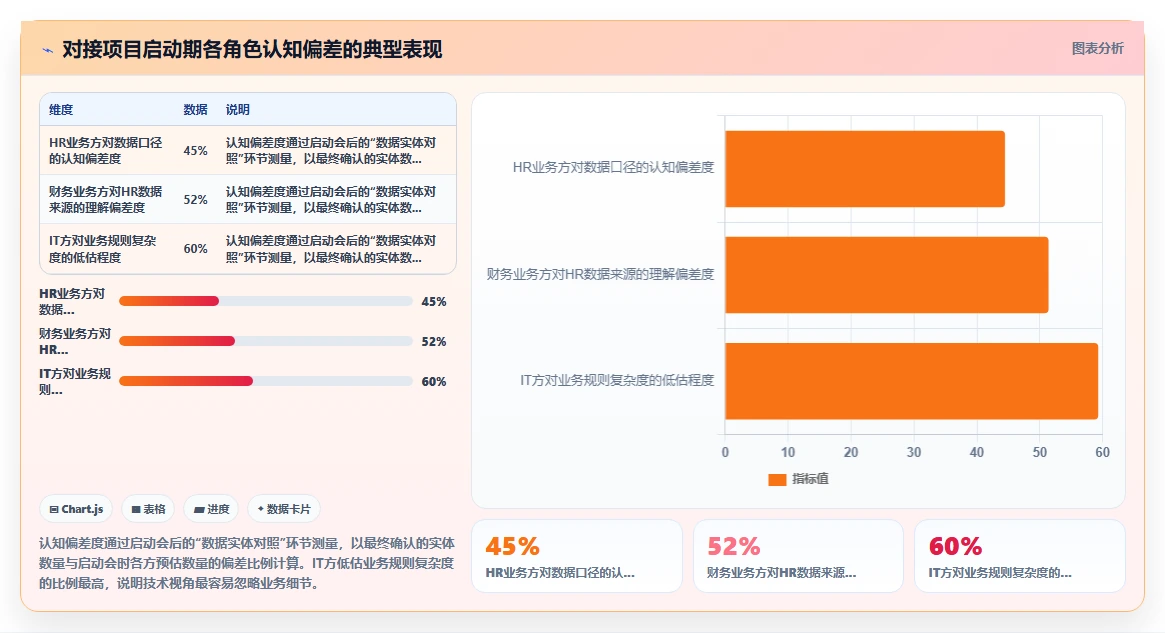Click the 45% value in the table
The width and height of the screenshot is (1165, 633).
[x=195, y=151]
